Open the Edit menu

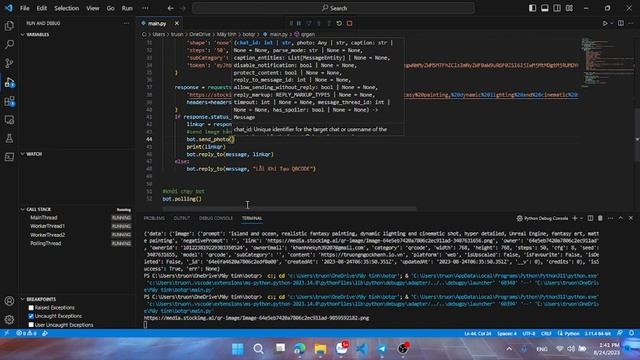point(42,8)
